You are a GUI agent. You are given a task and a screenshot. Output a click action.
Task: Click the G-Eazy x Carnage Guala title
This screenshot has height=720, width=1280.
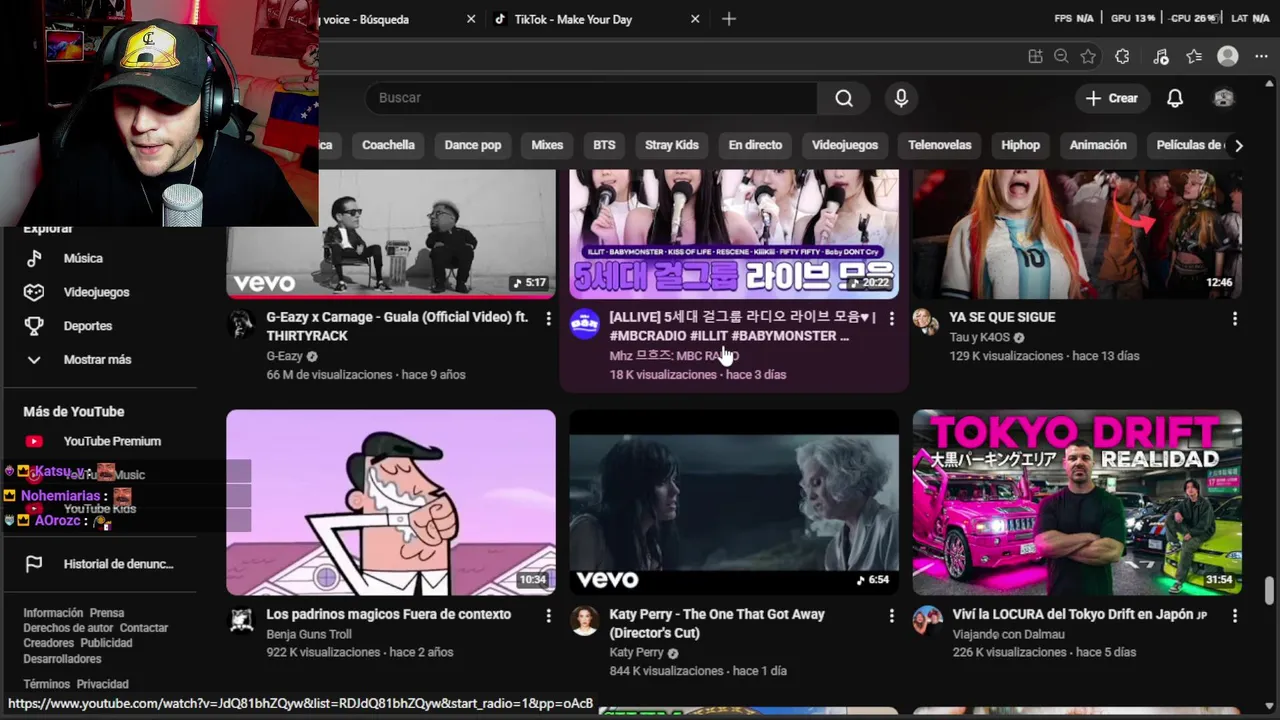[397, 326]
